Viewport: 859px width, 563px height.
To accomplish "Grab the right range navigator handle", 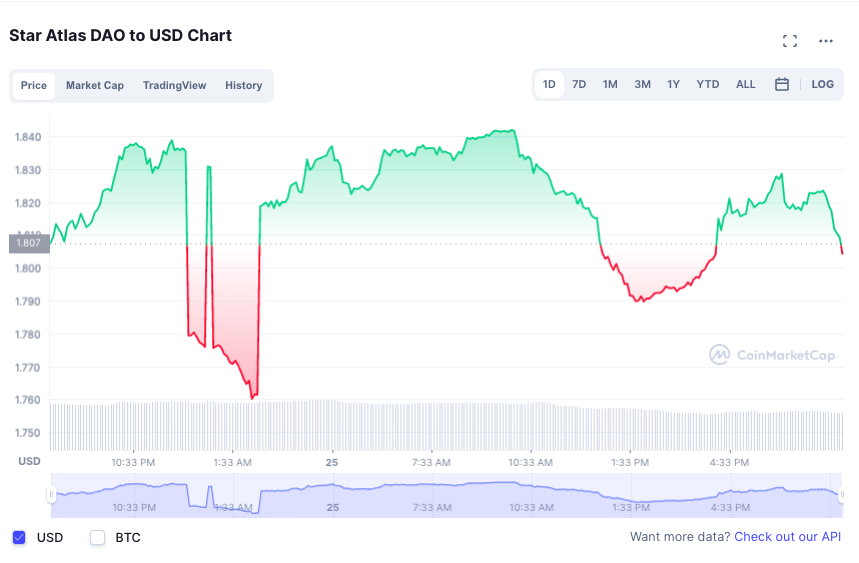I will (x=842, y=495).
